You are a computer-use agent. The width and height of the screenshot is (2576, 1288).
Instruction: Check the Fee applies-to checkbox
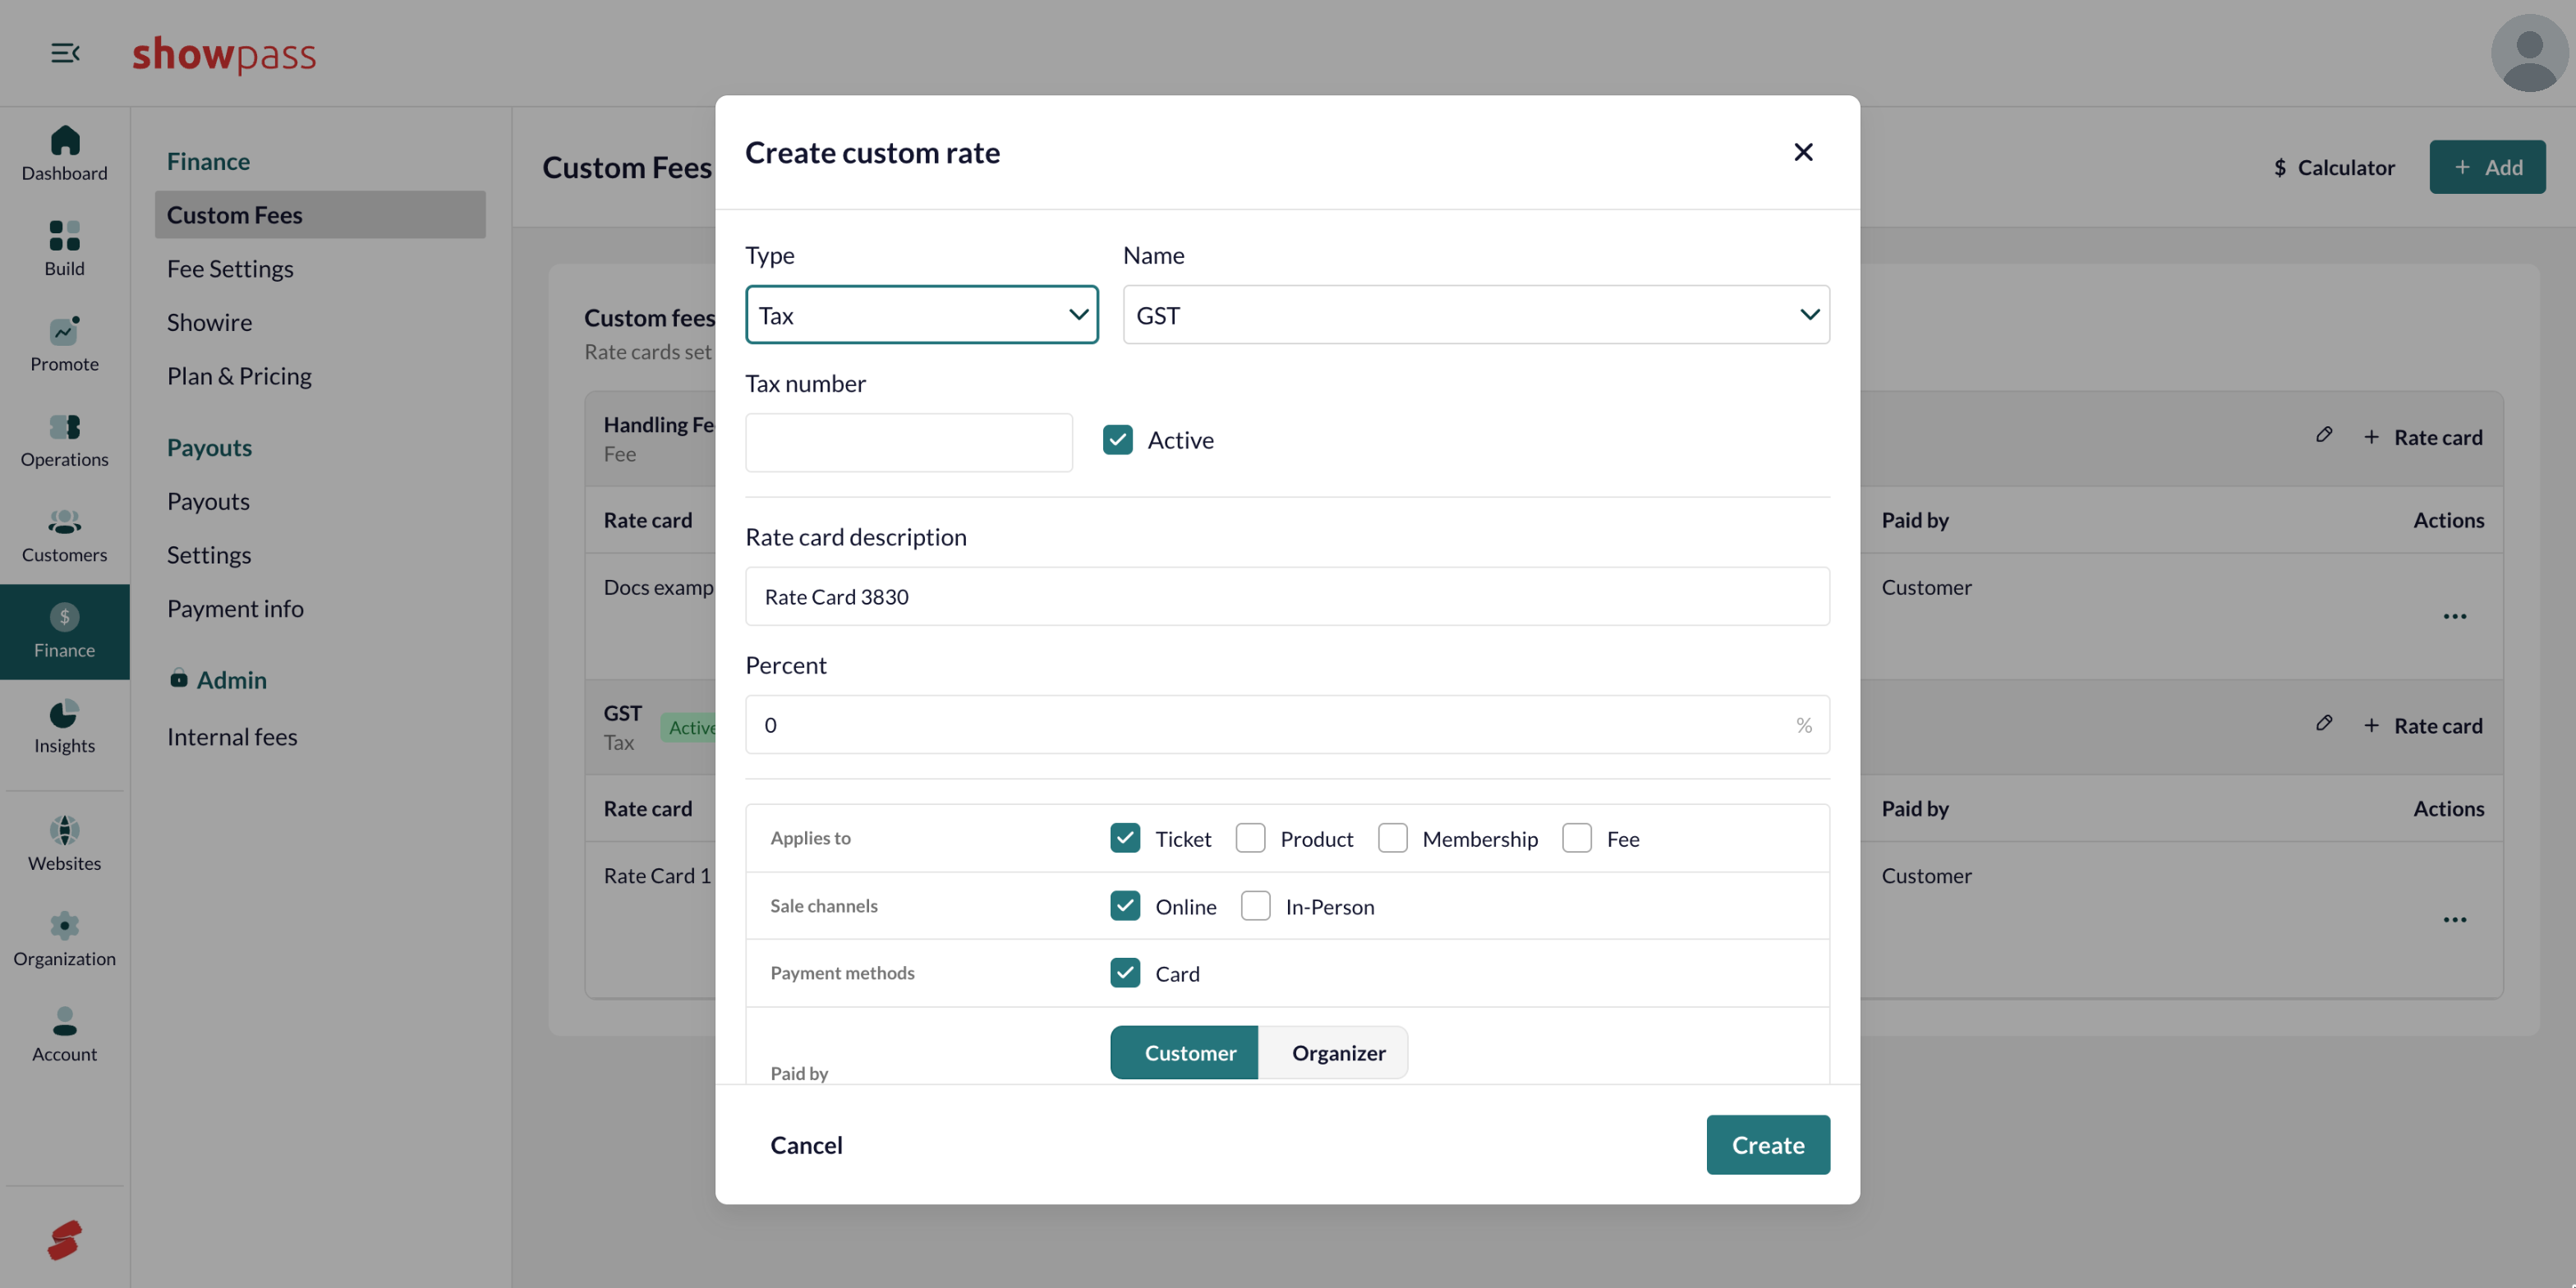(1577, 838)
